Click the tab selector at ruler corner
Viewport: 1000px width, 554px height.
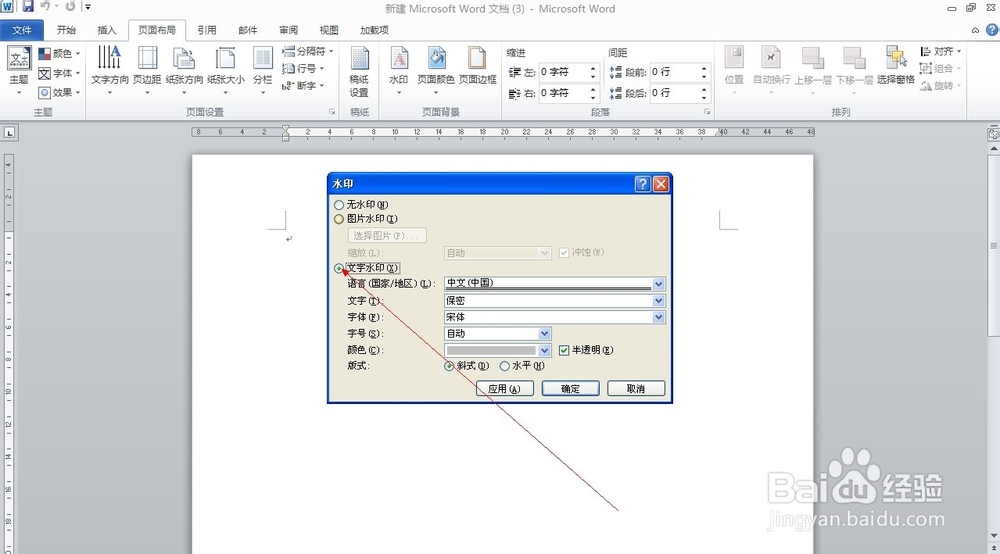10,133
